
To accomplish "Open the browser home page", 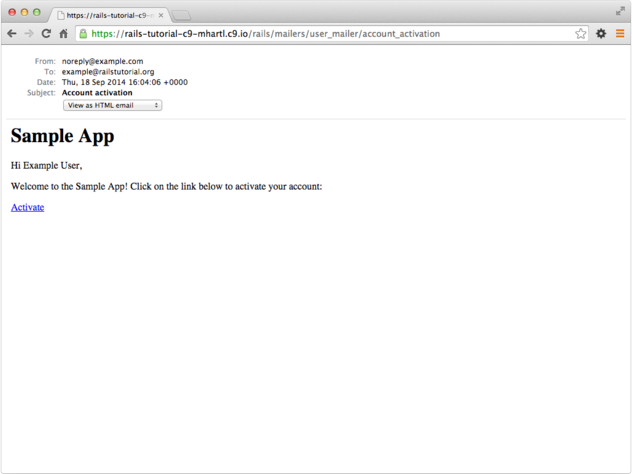I will coord(63,34).
